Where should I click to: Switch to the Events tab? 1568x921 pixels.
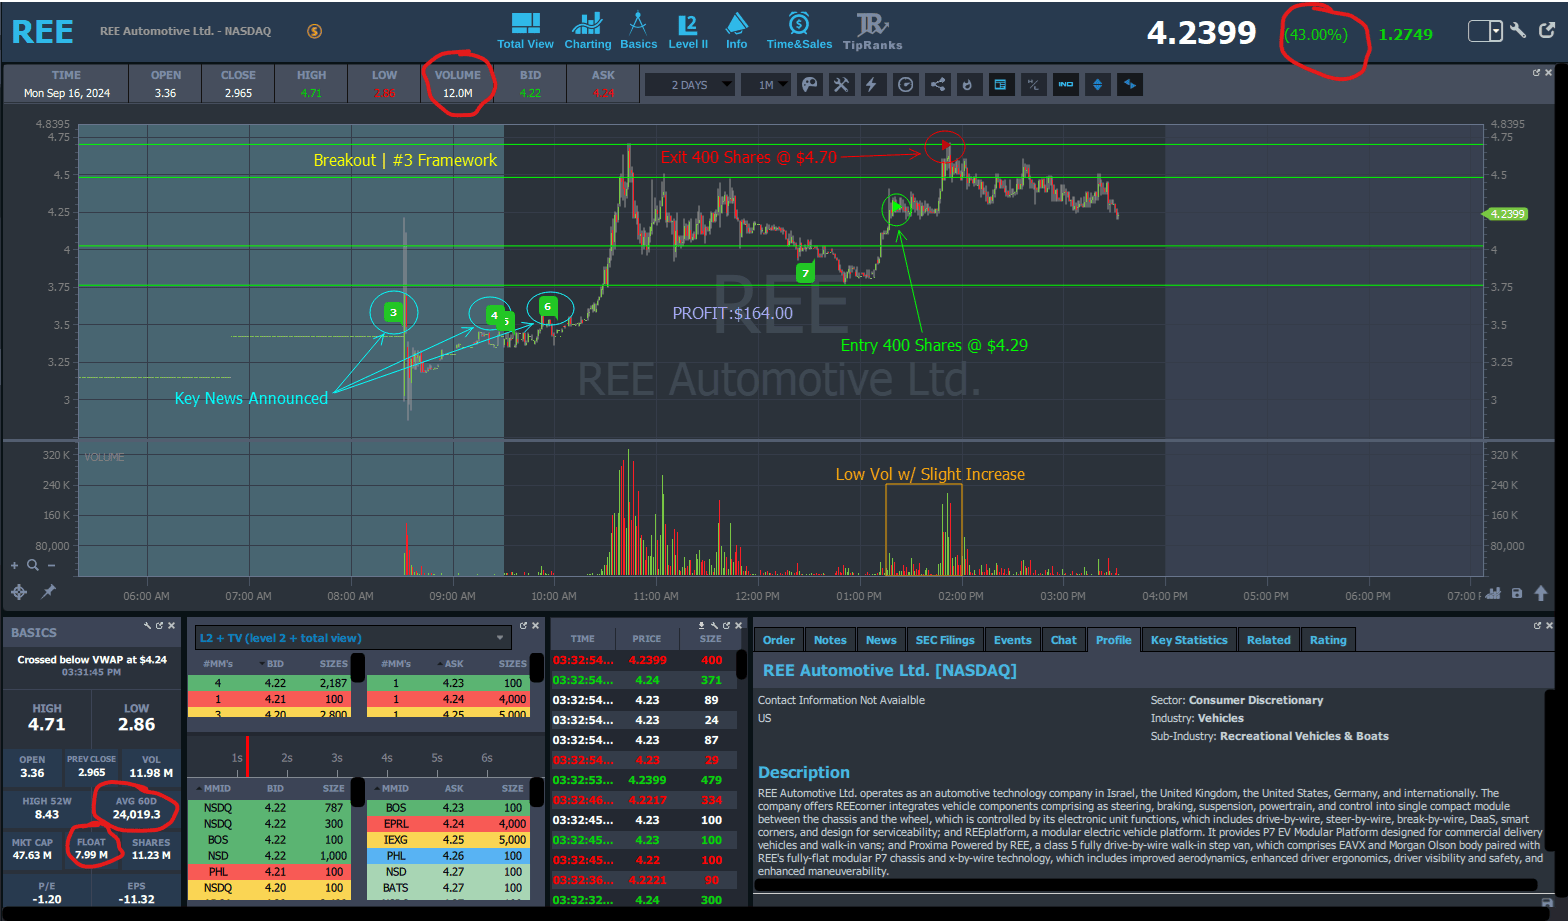coord(1012,640)
